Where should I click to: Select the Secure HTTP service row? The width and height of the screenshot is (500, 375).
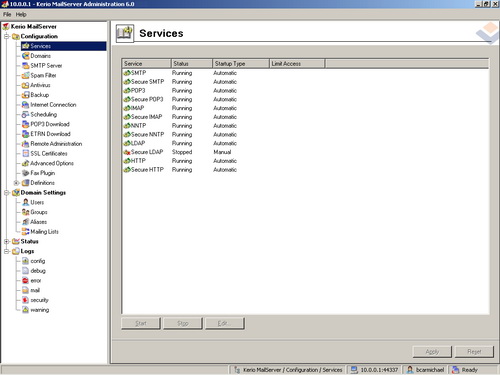[x=305, y=170]
